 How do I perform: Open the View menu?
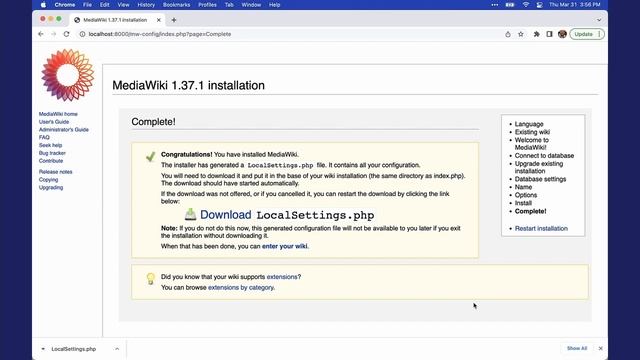(123, 5)
